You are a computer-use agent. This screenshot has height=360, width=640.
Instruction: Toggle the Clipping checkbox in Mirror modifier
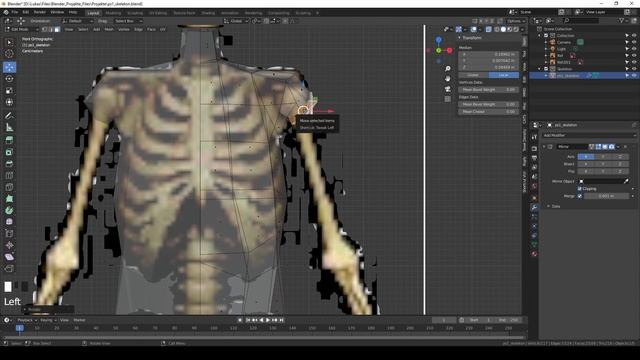pyautogui.click(x=580, y=189)
